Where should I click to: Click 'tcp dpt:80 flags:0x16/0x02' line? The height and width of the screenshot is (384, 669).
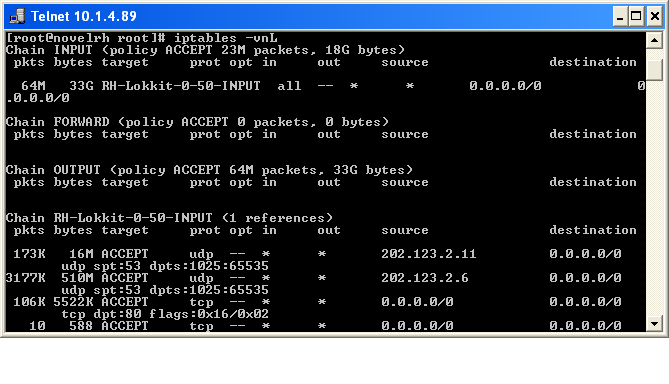[165, 314]
